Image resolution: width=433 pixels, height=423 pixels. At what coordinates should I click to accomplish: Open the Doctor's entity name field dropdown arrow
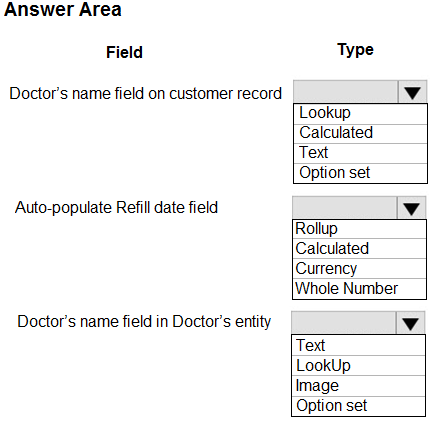tap(411, 323)
